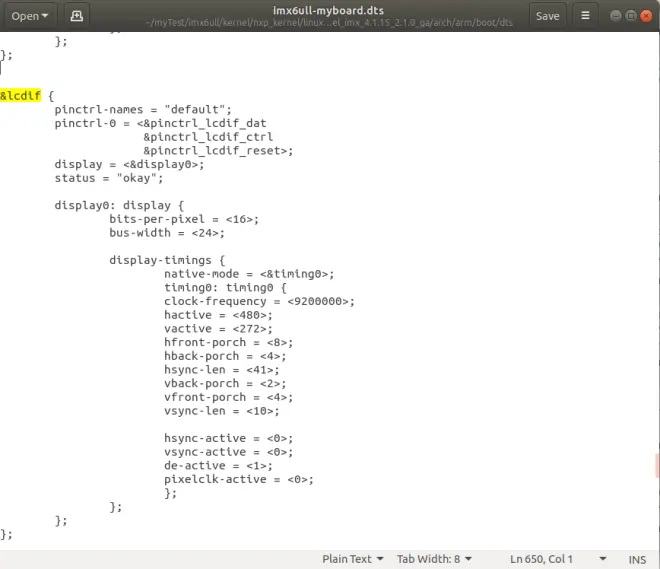Viewport: 660px width, 569px height.
Task: Click the vfront-porch = <4> line
Action: [229, 397]
